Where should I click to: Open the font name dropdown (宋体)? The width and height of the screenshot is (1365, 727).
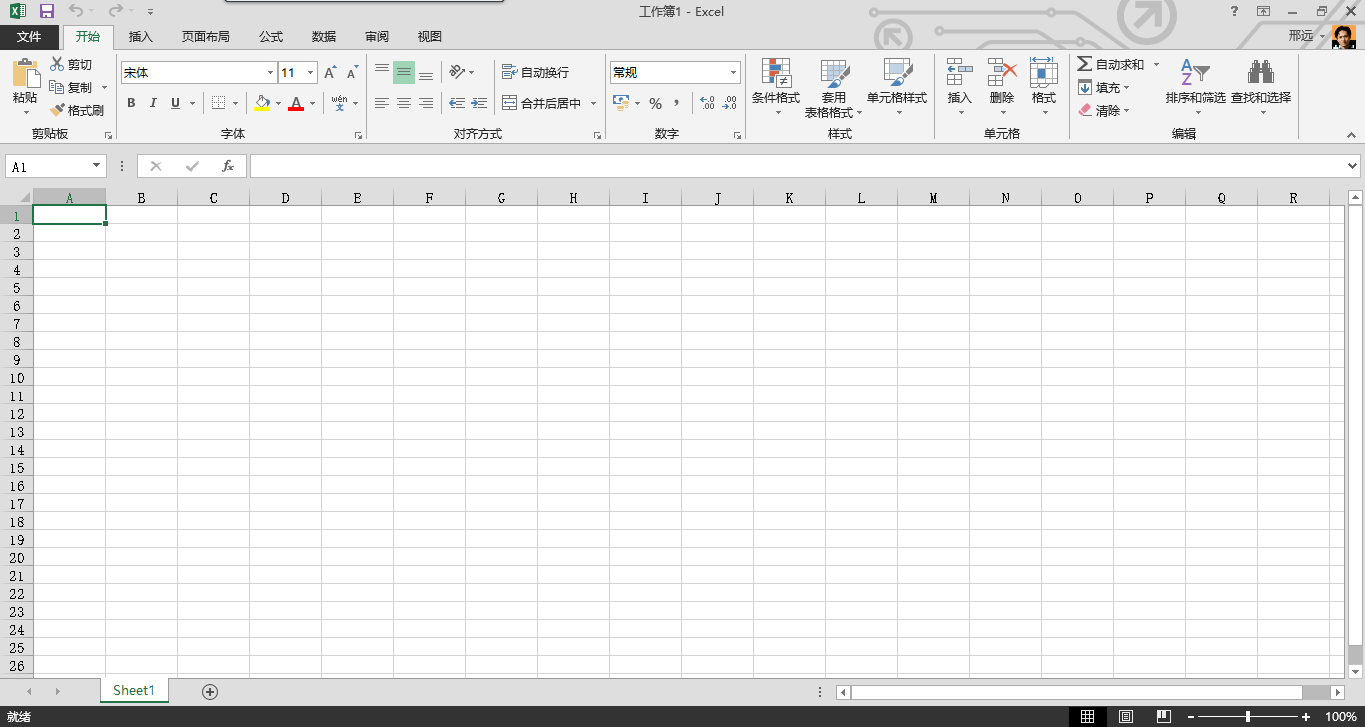click(270, 73)
